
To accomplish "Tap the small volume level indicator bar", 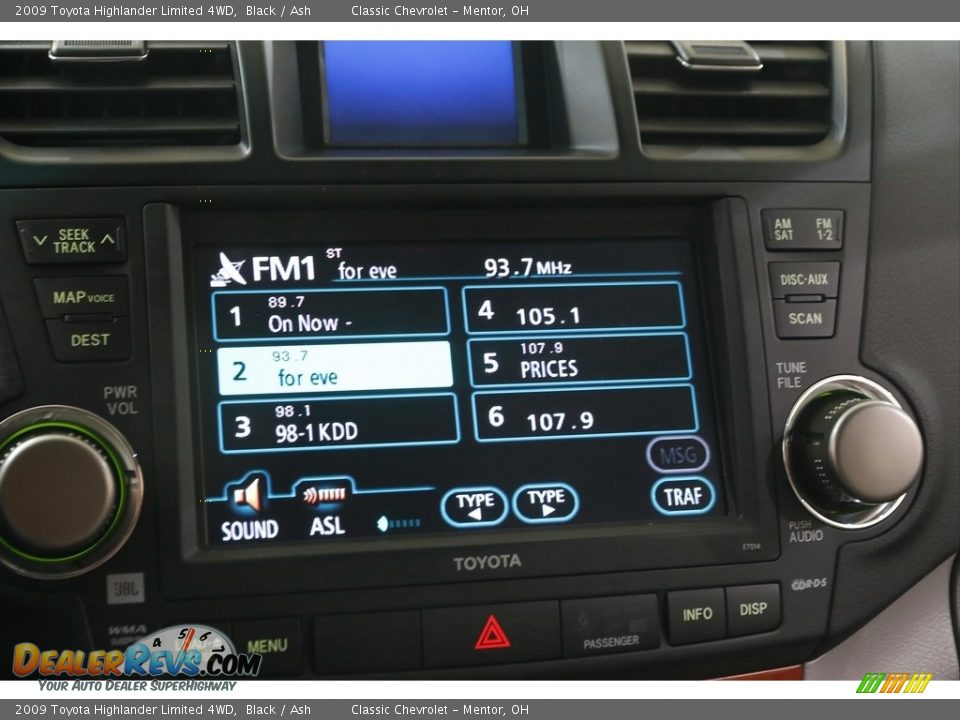I will point(398,523).
